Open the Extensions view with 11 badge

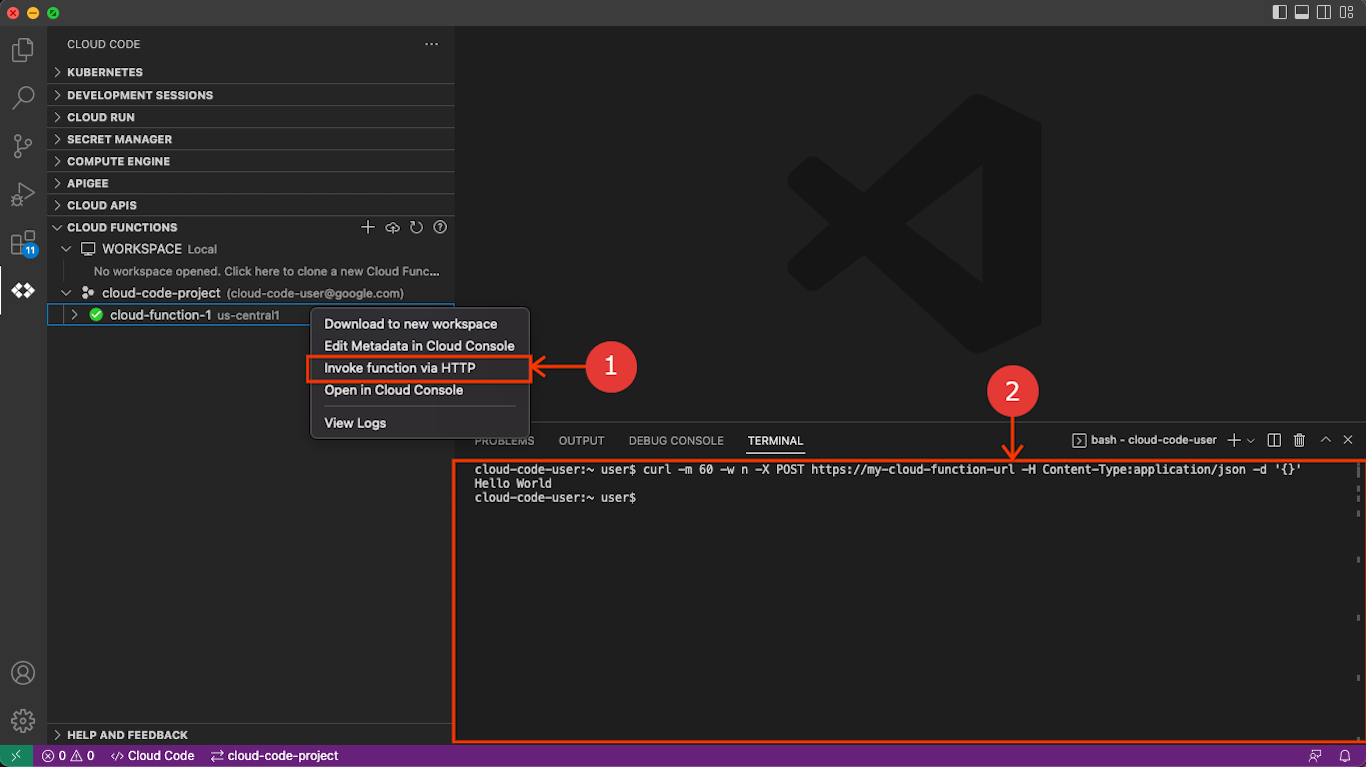coord(23,243)
